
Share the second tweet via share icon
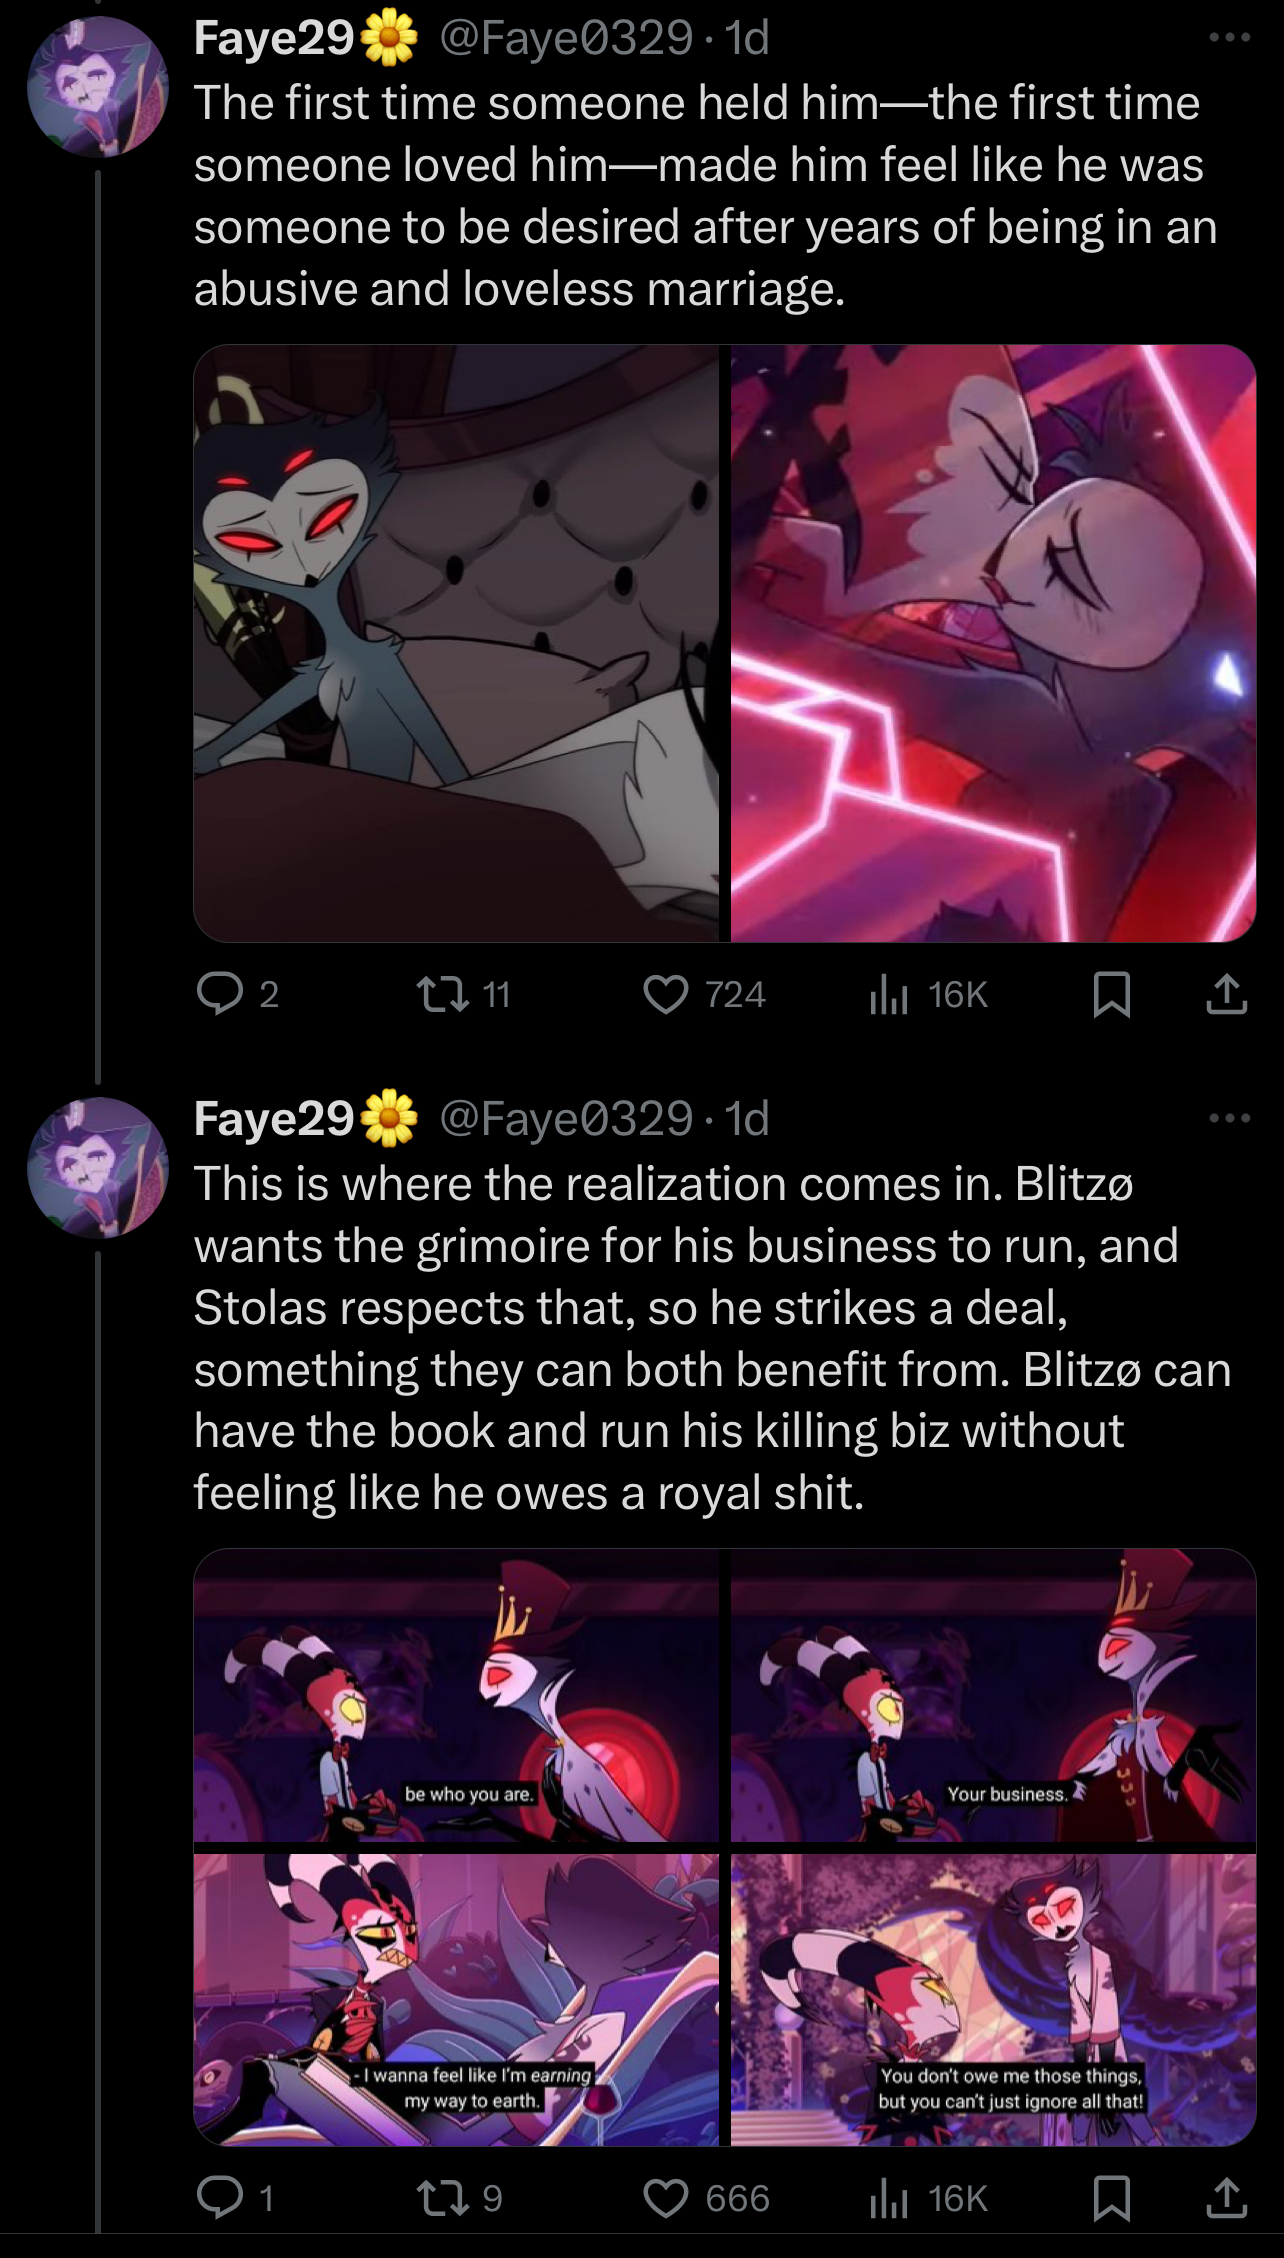[x=1227, y=2197]
